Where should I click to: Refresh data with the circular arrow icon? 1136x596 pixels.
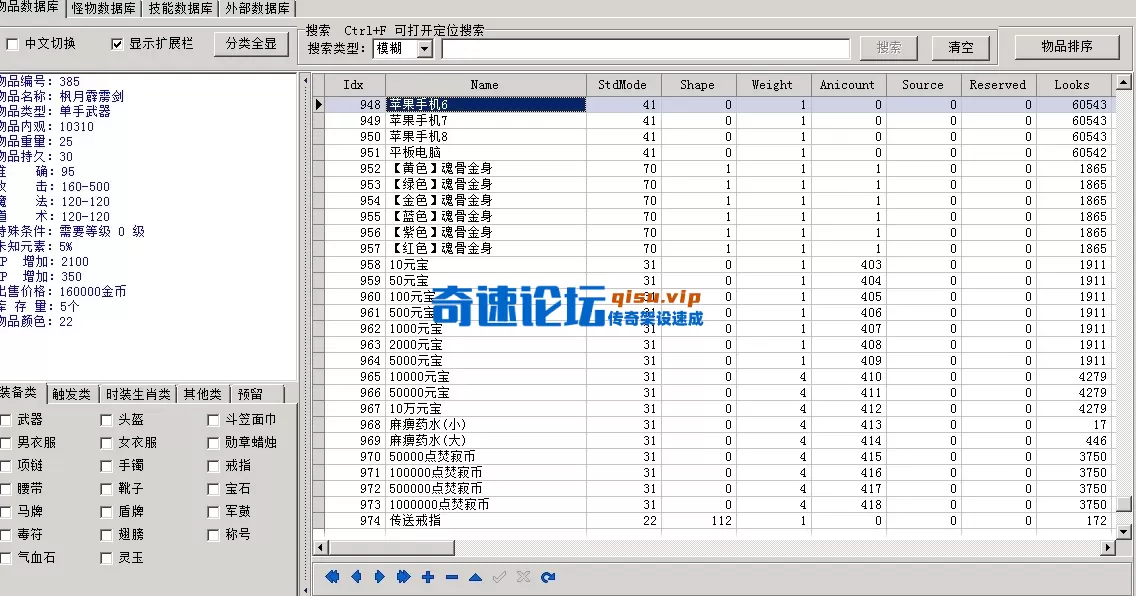click(x=548, y=577)
